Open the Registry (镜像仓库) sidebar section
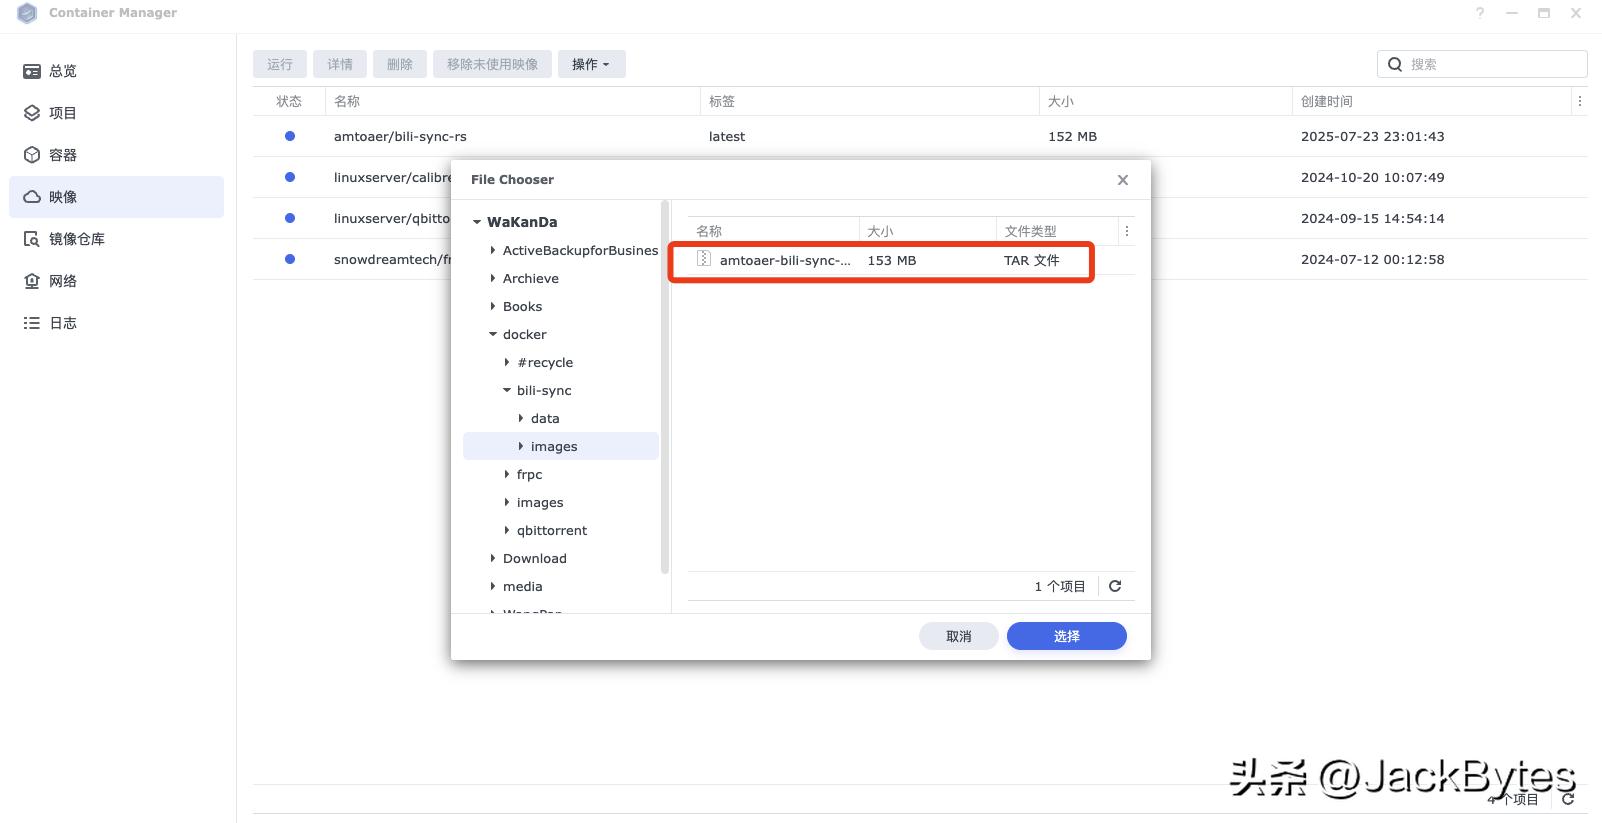This screenshot has height=823, width=1602. pyautogui.click(x=116, y=239)
